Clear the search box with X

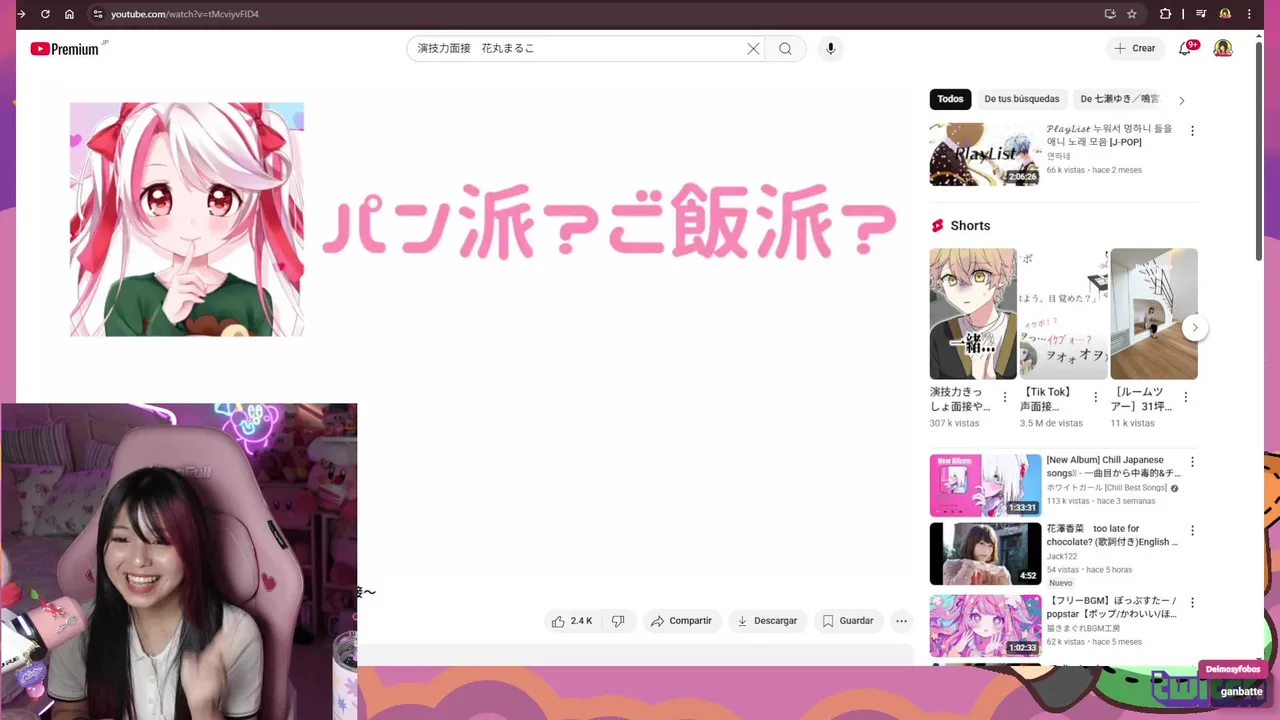click(753, 49)
